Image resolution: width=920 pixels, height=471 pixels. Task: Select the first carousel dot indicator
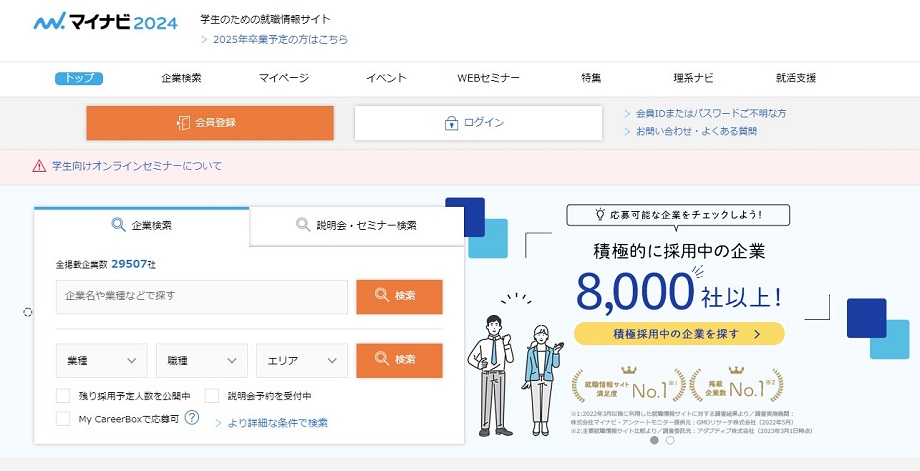654,440
